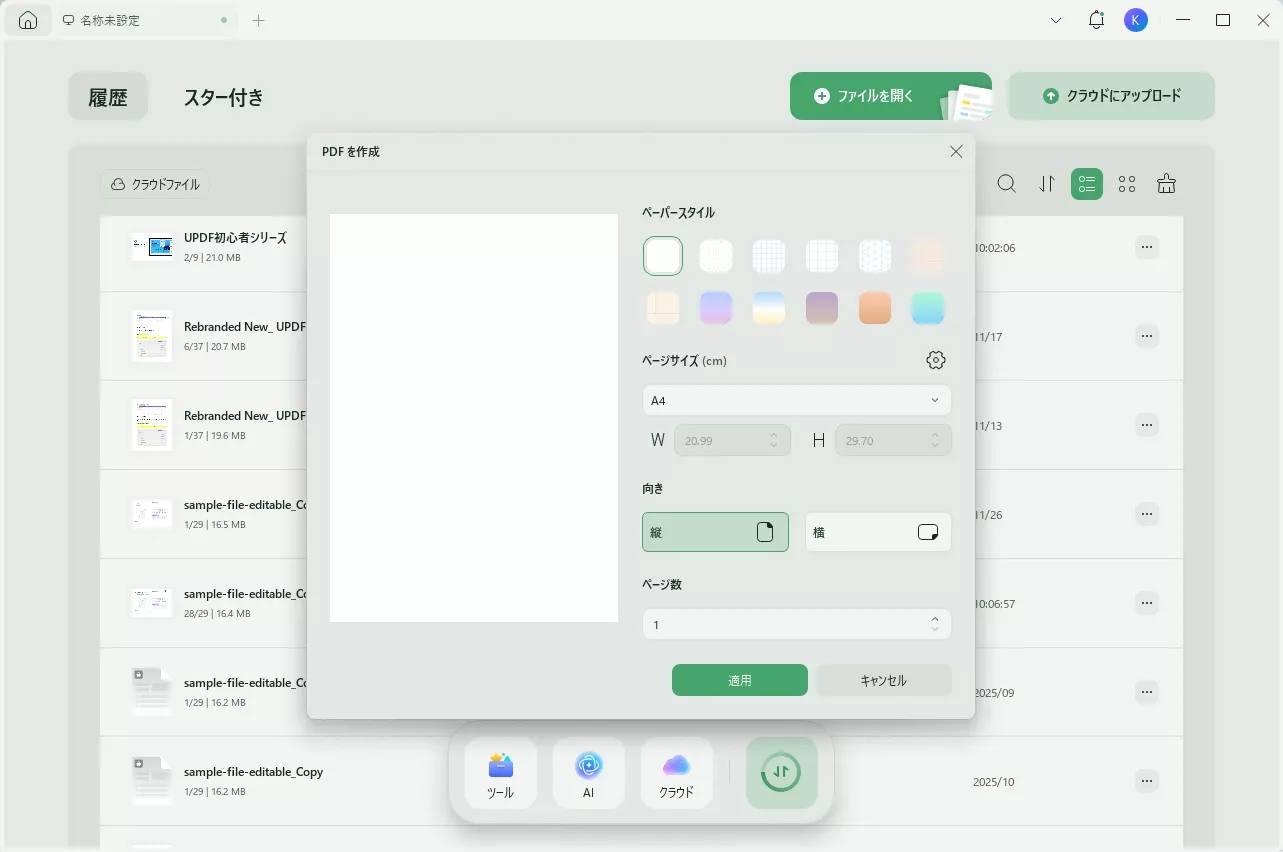Open more options for the 20.7 MB Rebranded file
The image size is (1283, 852).
coord(1147,336)
